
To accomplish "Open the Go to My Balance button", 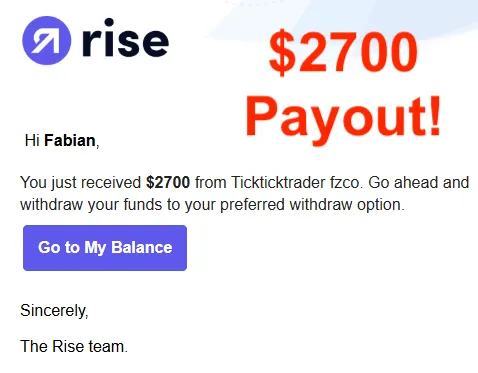I will tap(105, 248).
